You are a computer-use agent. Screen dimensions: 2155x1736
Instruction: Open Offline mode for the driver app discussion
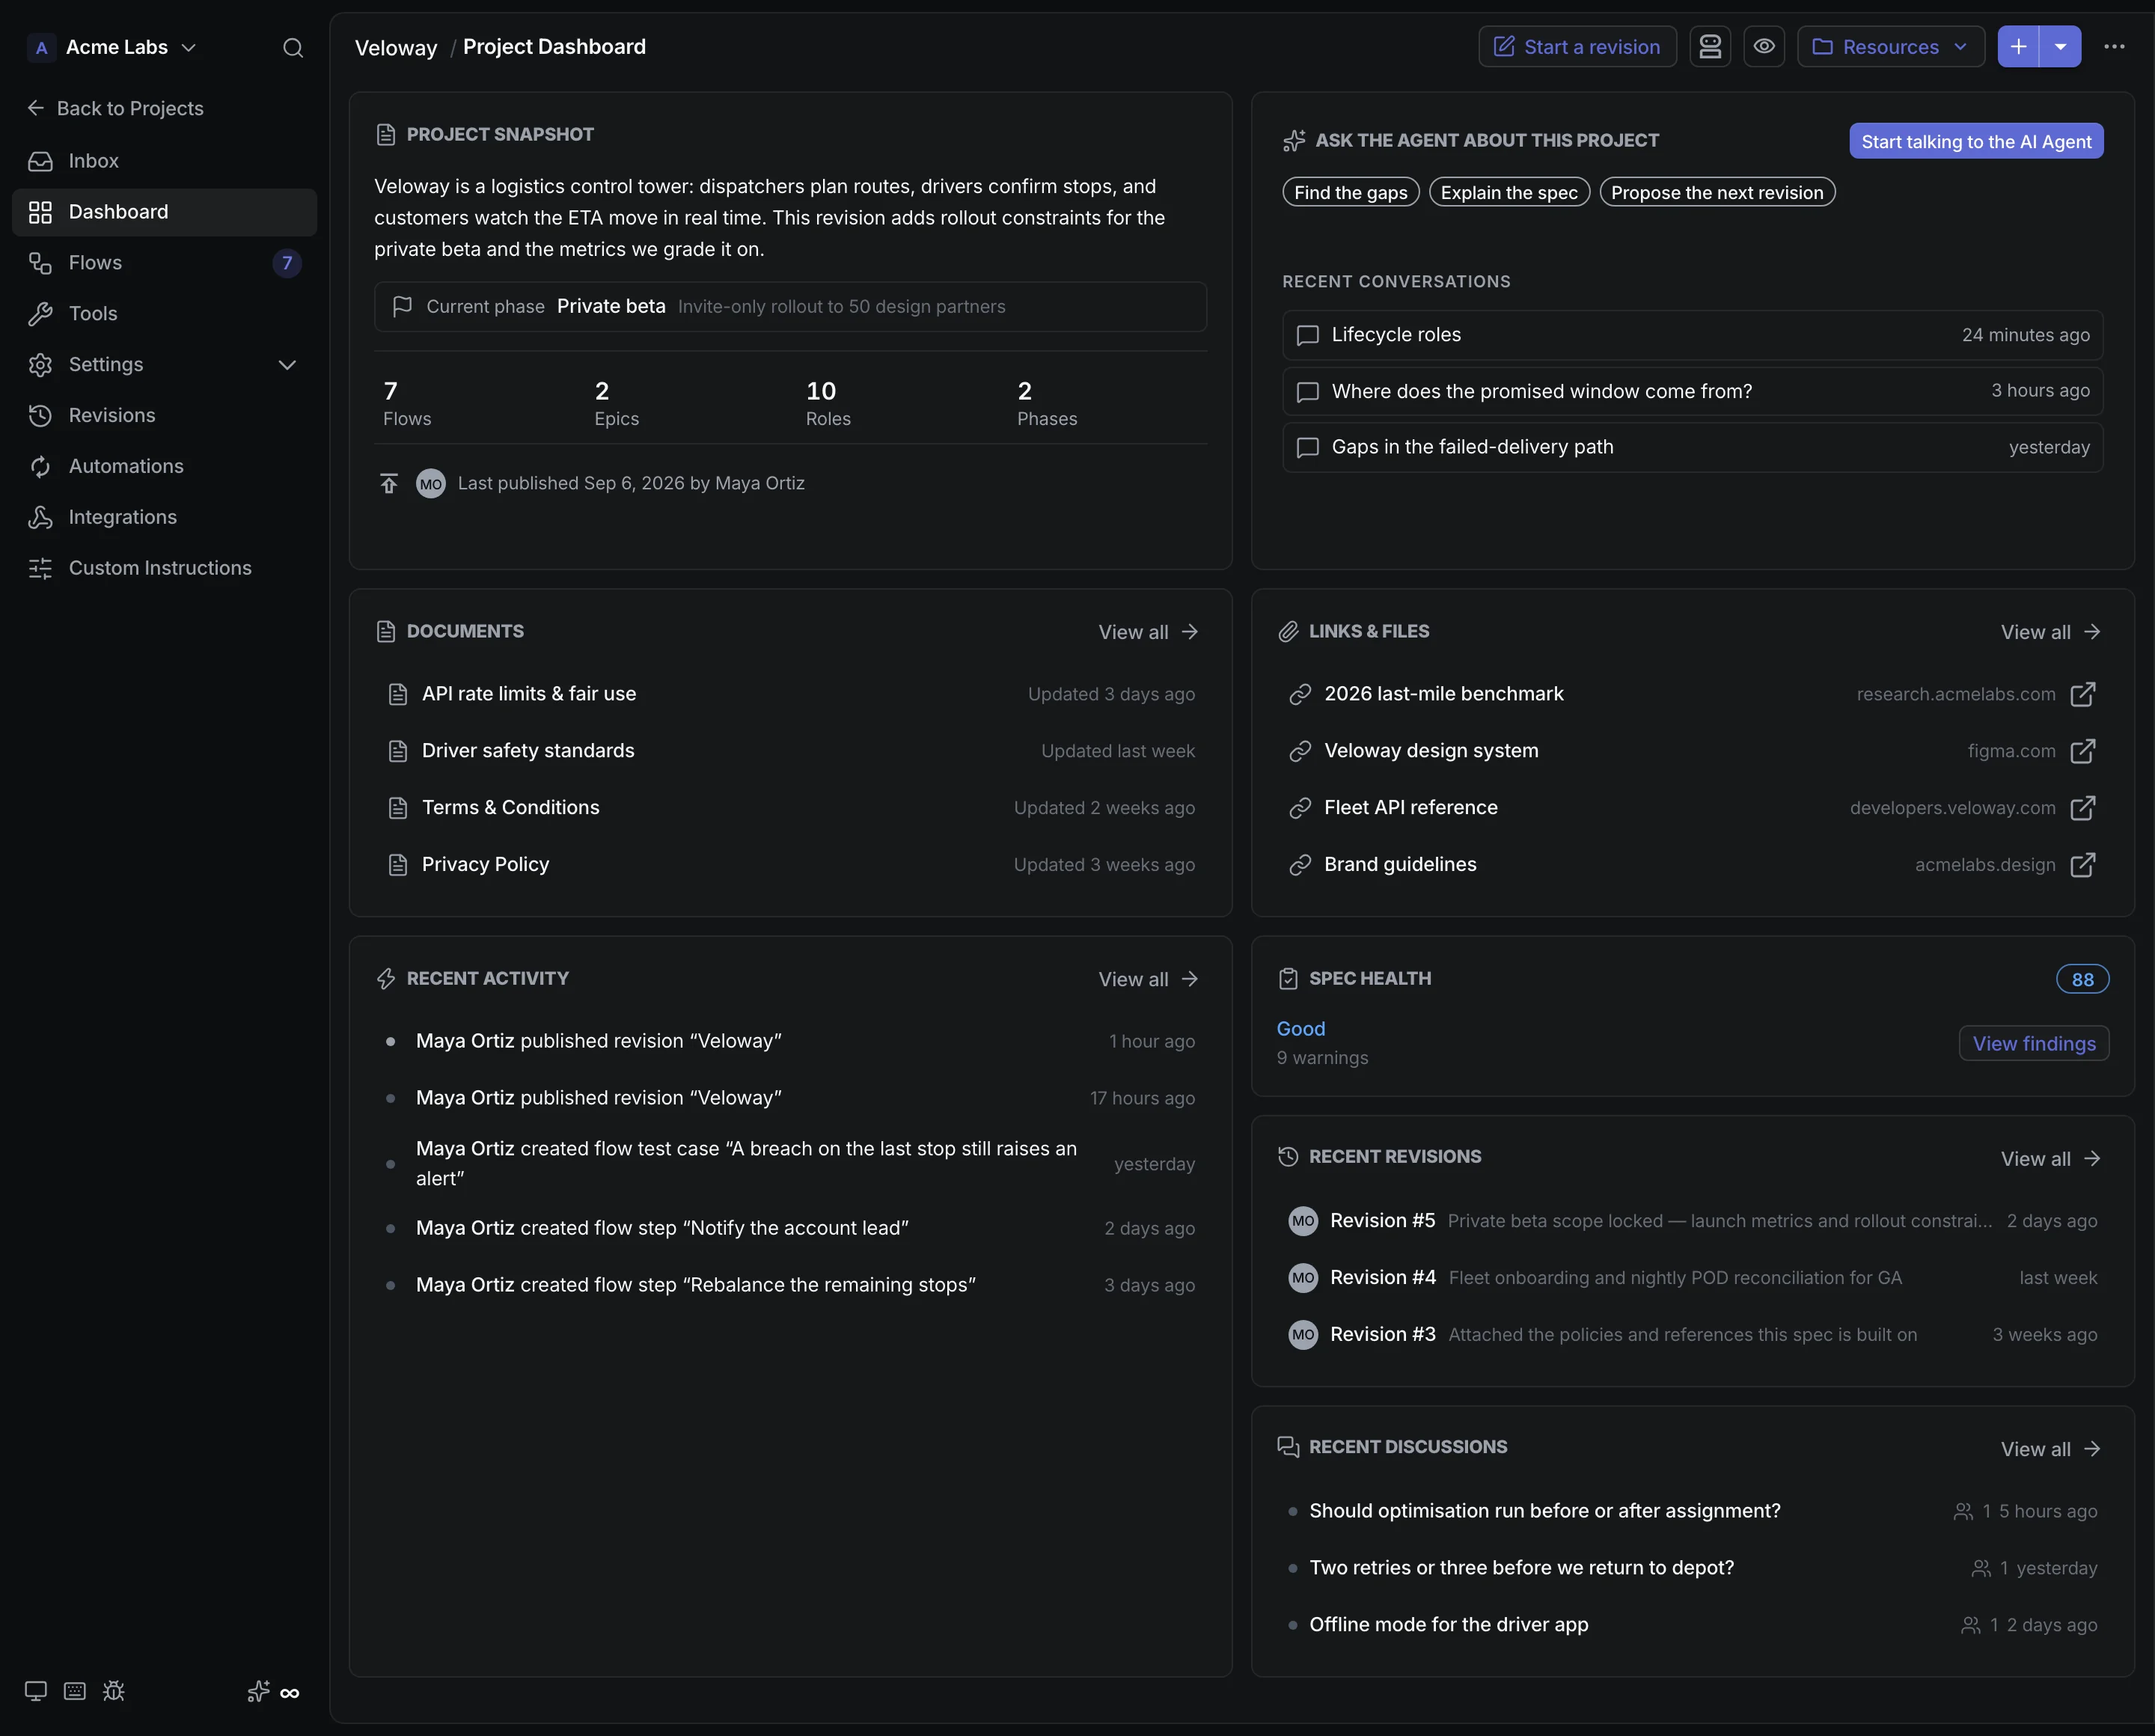[1692, 1625]
